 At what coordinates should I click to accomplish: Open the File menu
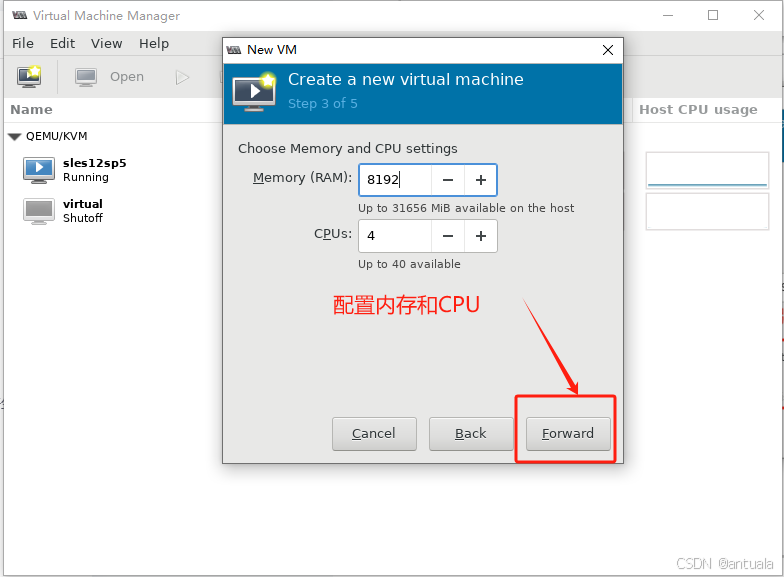(x=23, y=44)
